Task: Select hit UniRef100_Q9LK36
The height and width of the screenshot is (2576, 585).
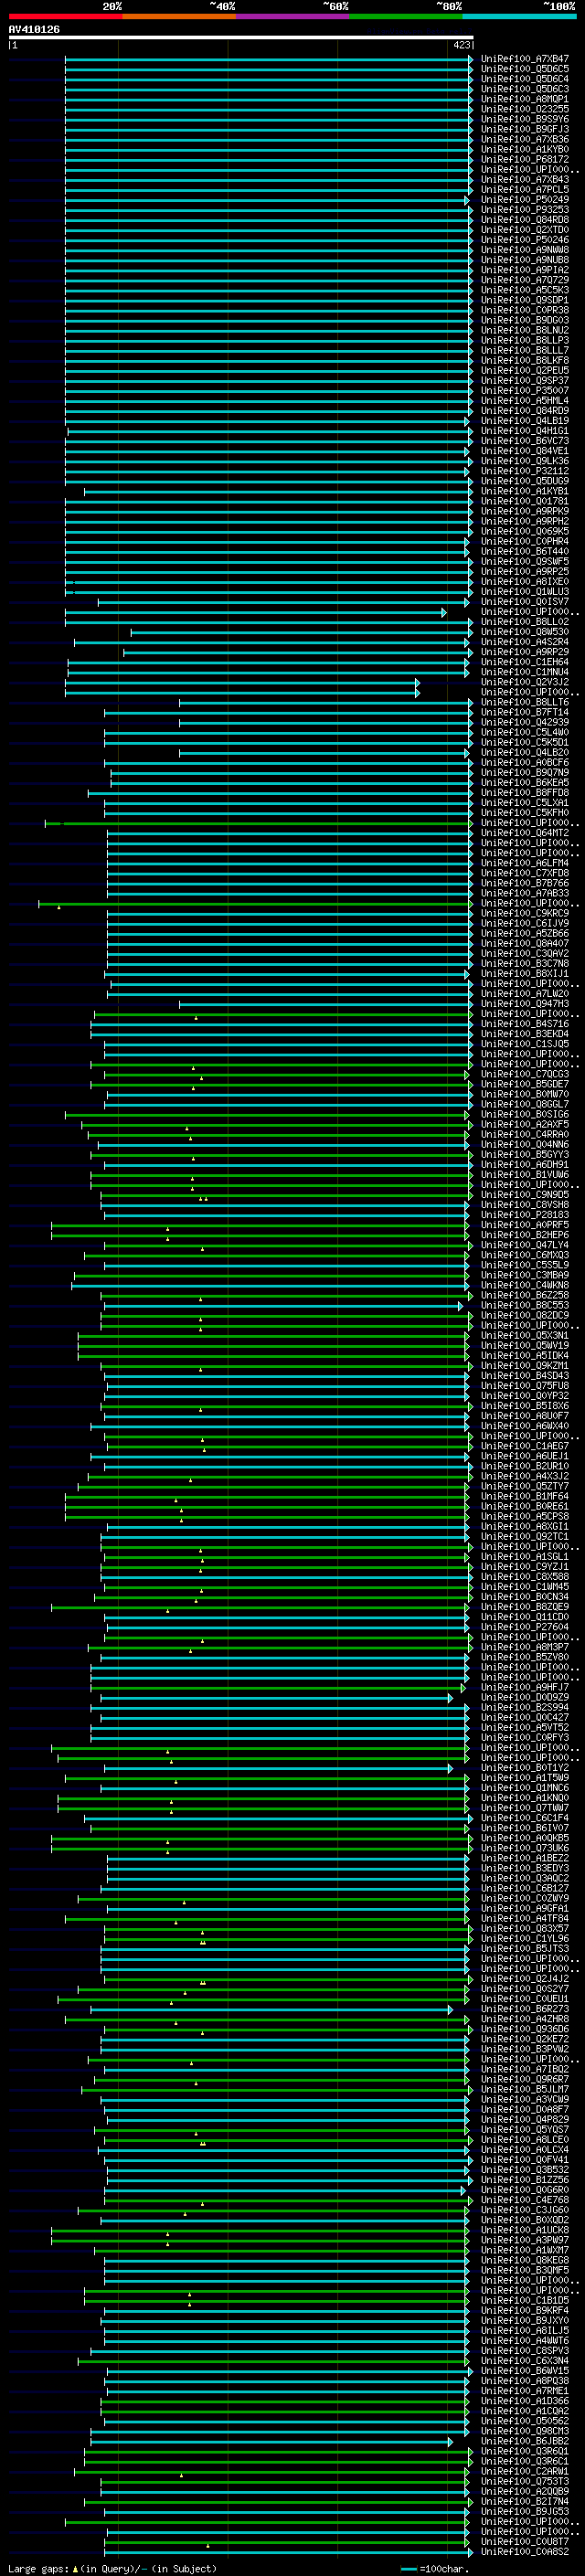Action: click(x=525, y=461)
